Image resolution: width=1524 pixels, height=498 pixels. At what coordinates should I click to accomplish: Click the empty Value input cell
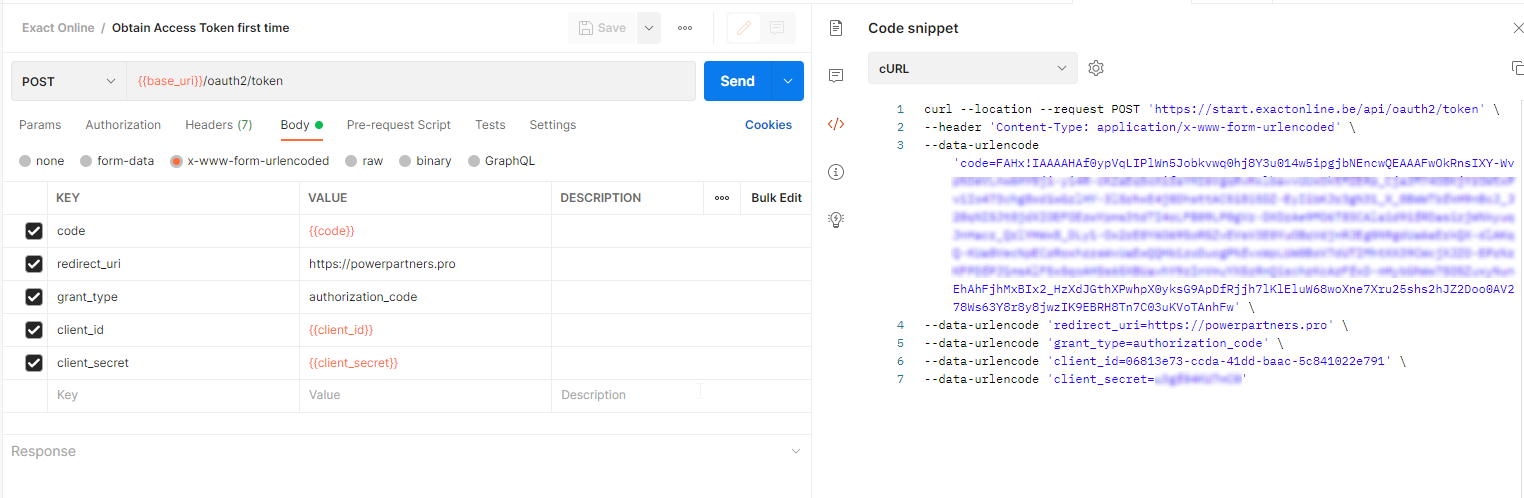[x=425, y=395]
